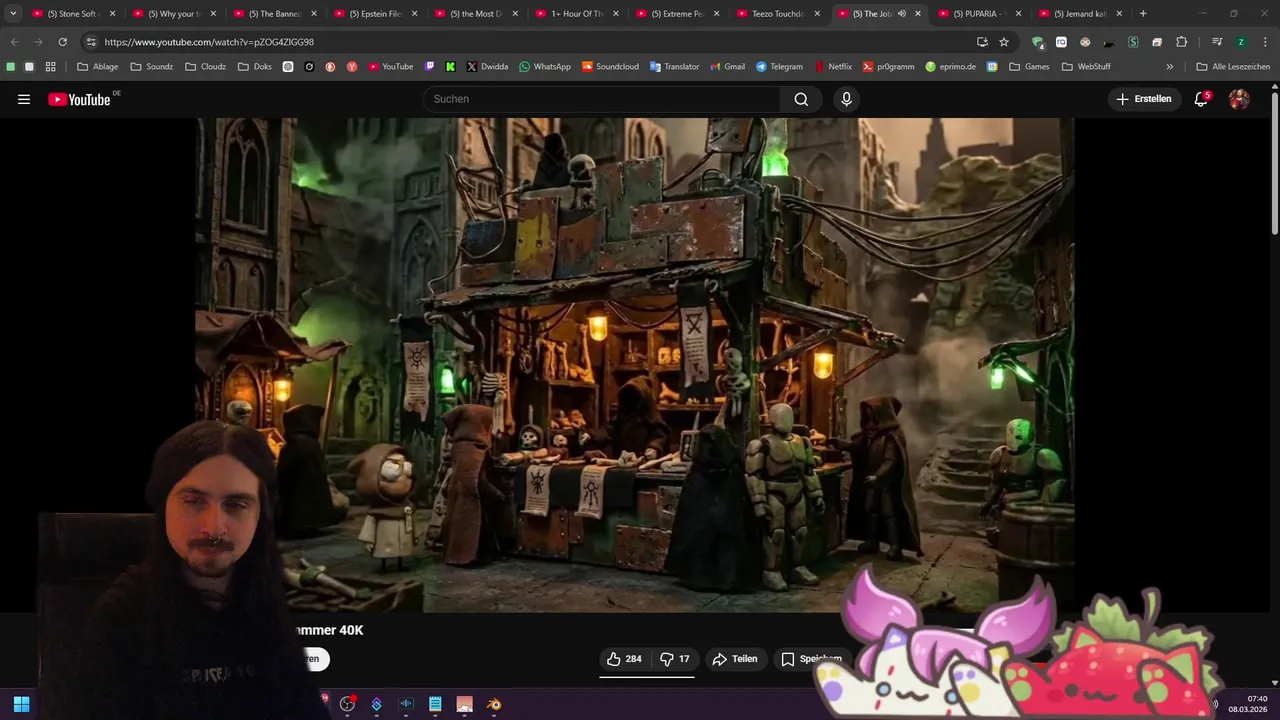Expand hidden bookmarks with the chevron
Viewport: 1280px width, 720px height.
click(x=1169, y=67)
